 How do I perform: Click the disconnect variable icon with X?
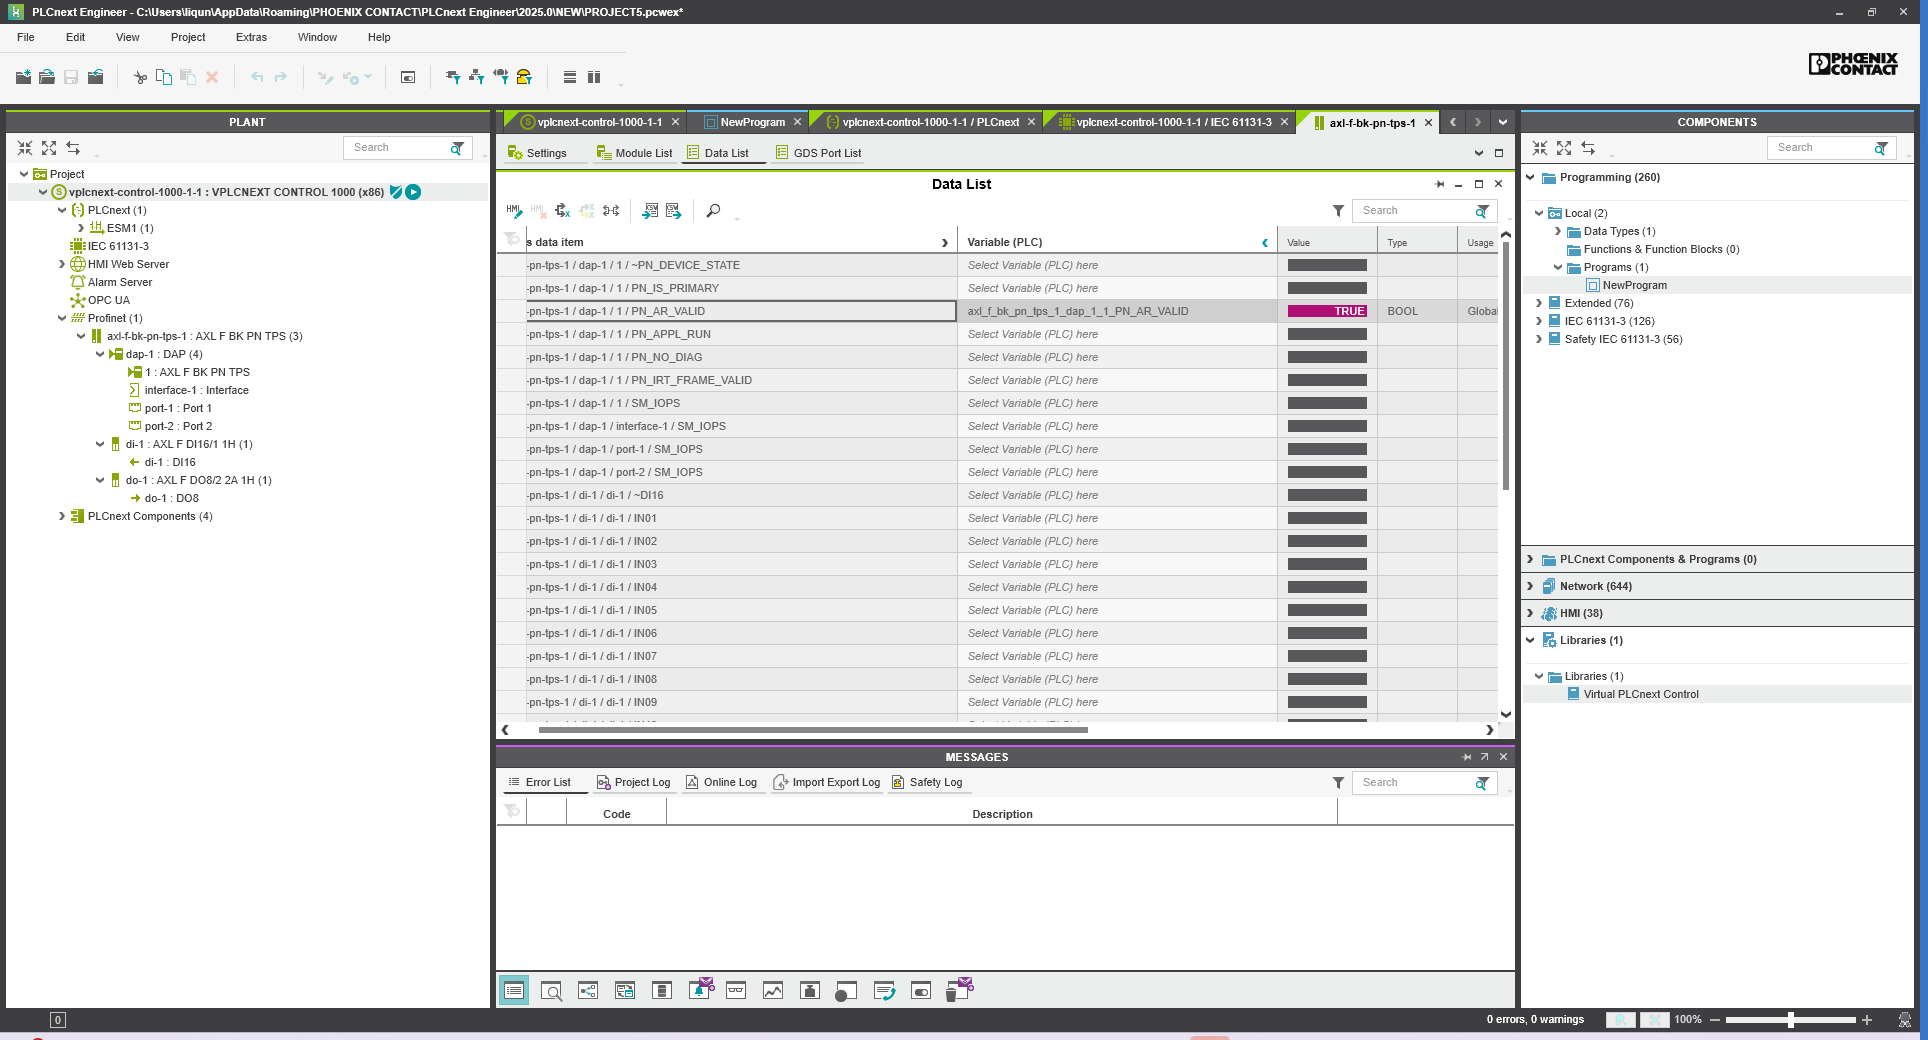point(563,211)
